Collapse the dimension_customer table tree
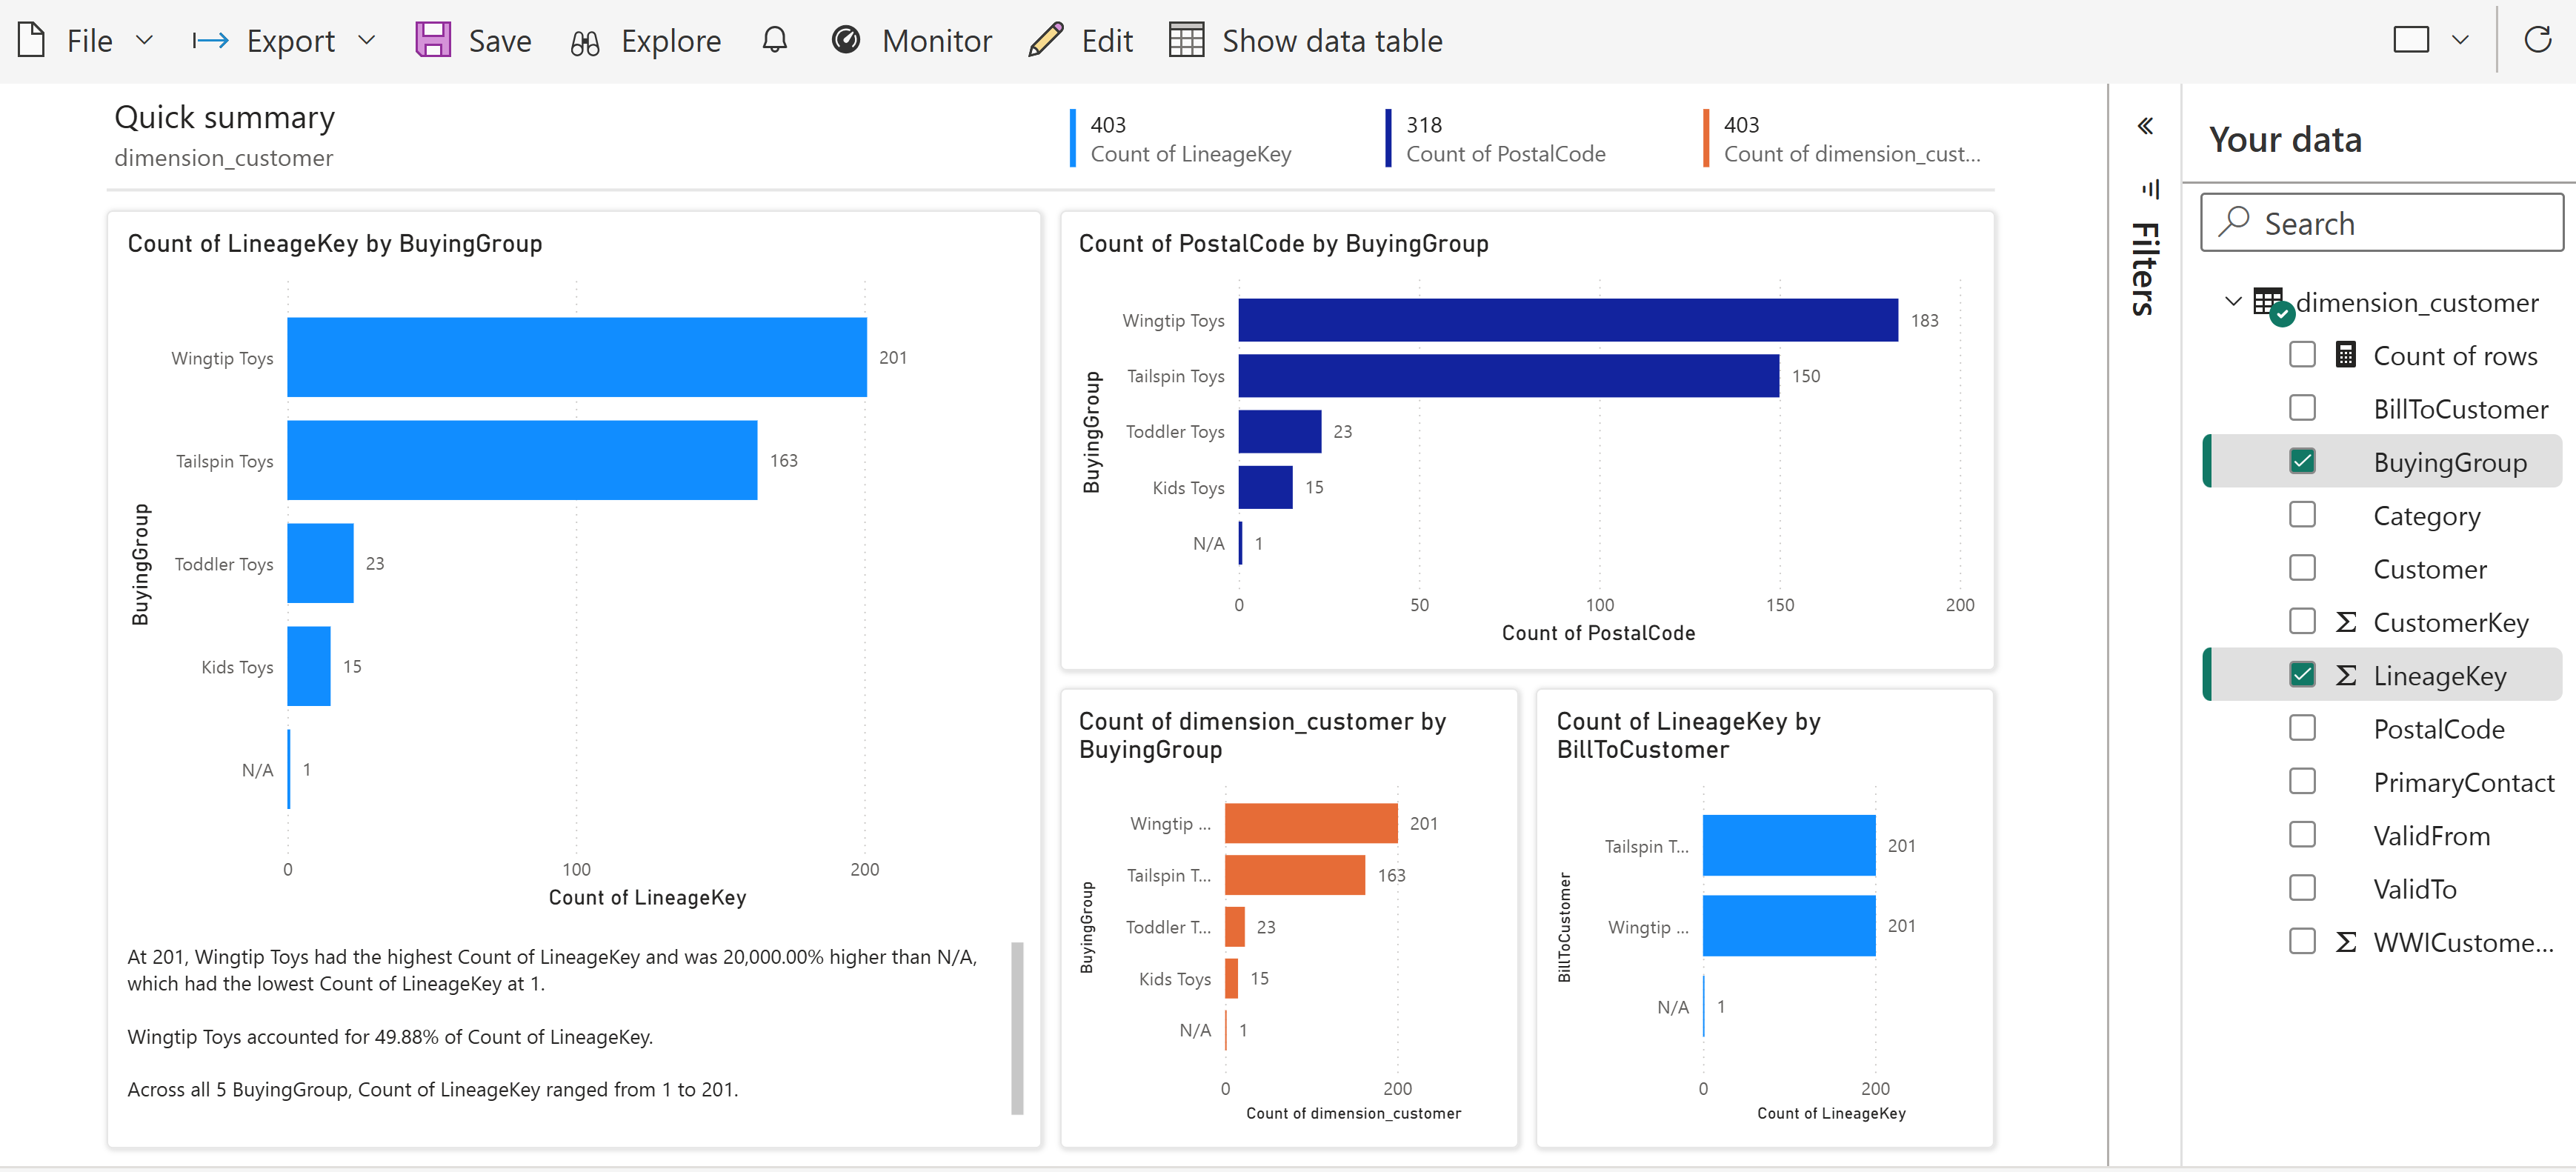 [2233, 301]
